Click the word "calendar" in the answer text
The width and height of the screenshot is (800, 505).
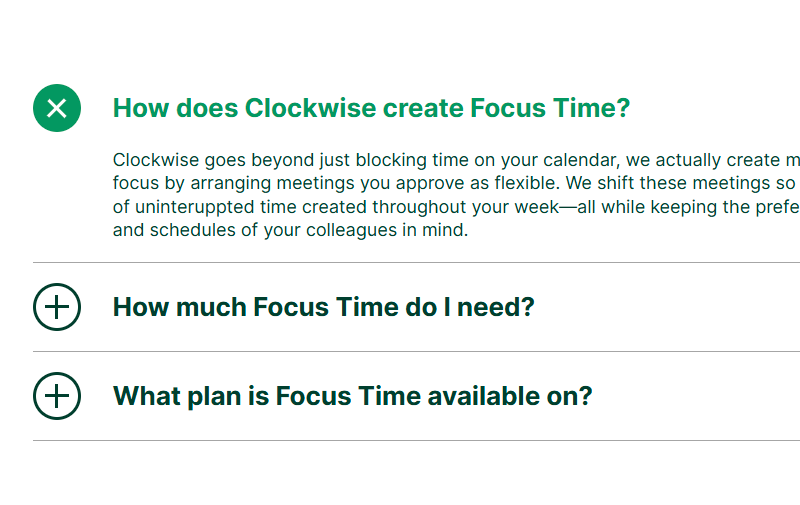point(573,160)
